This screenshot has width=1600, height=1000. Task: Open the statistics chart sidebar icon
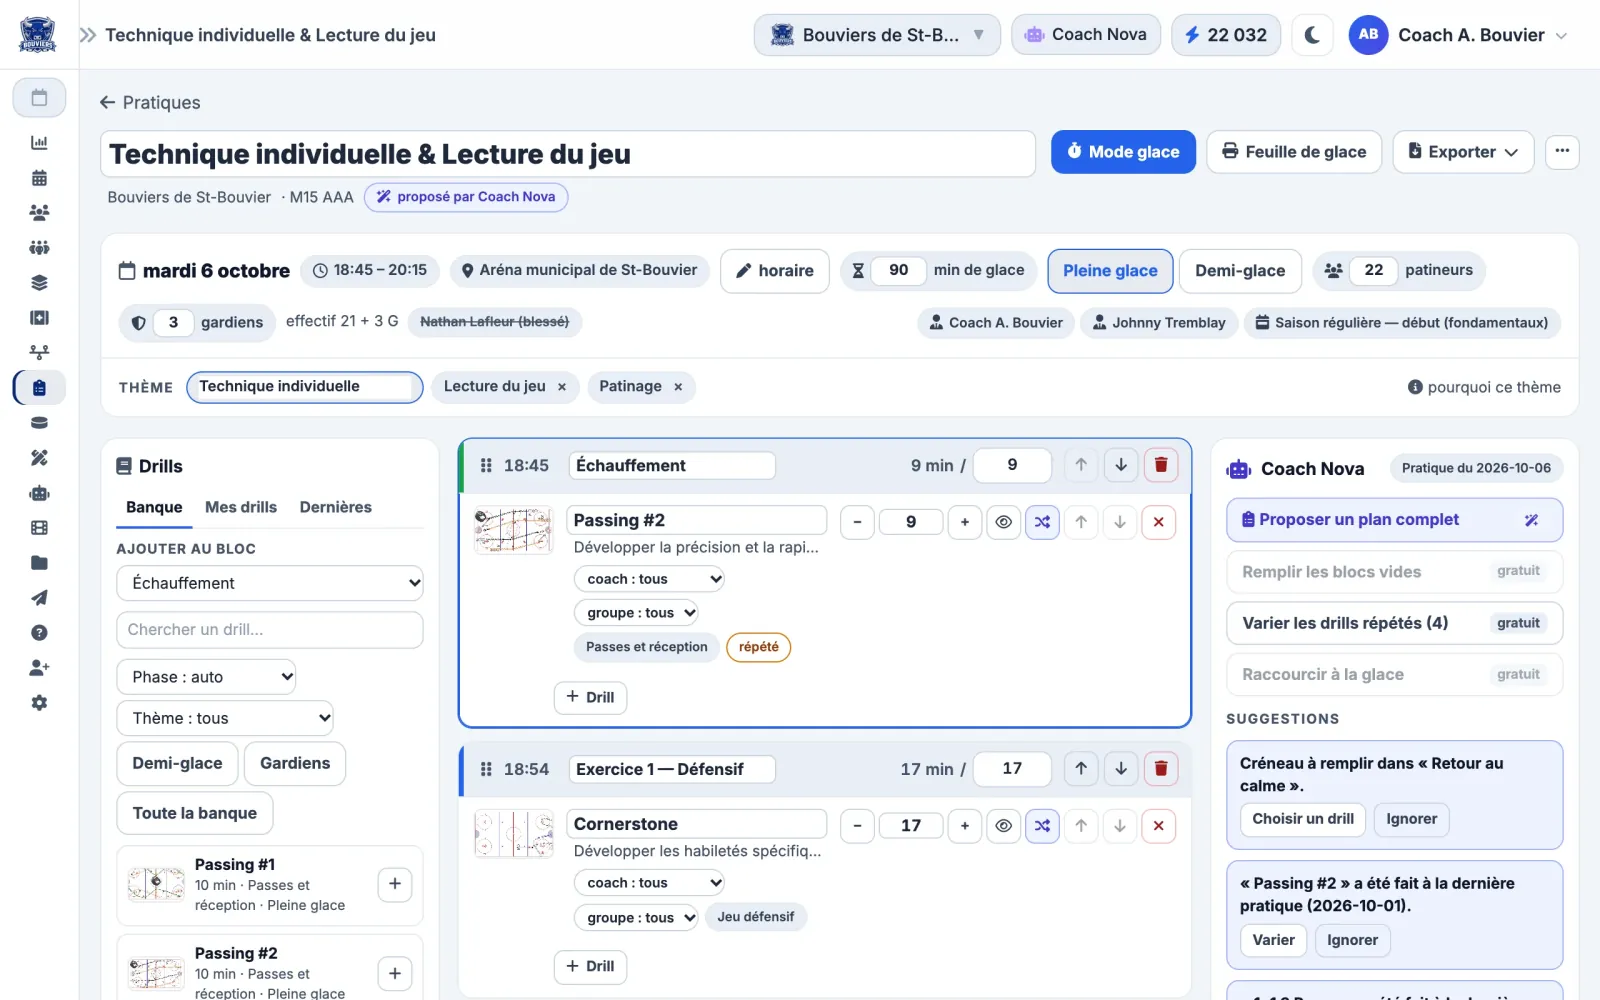[x=39, y=143]
